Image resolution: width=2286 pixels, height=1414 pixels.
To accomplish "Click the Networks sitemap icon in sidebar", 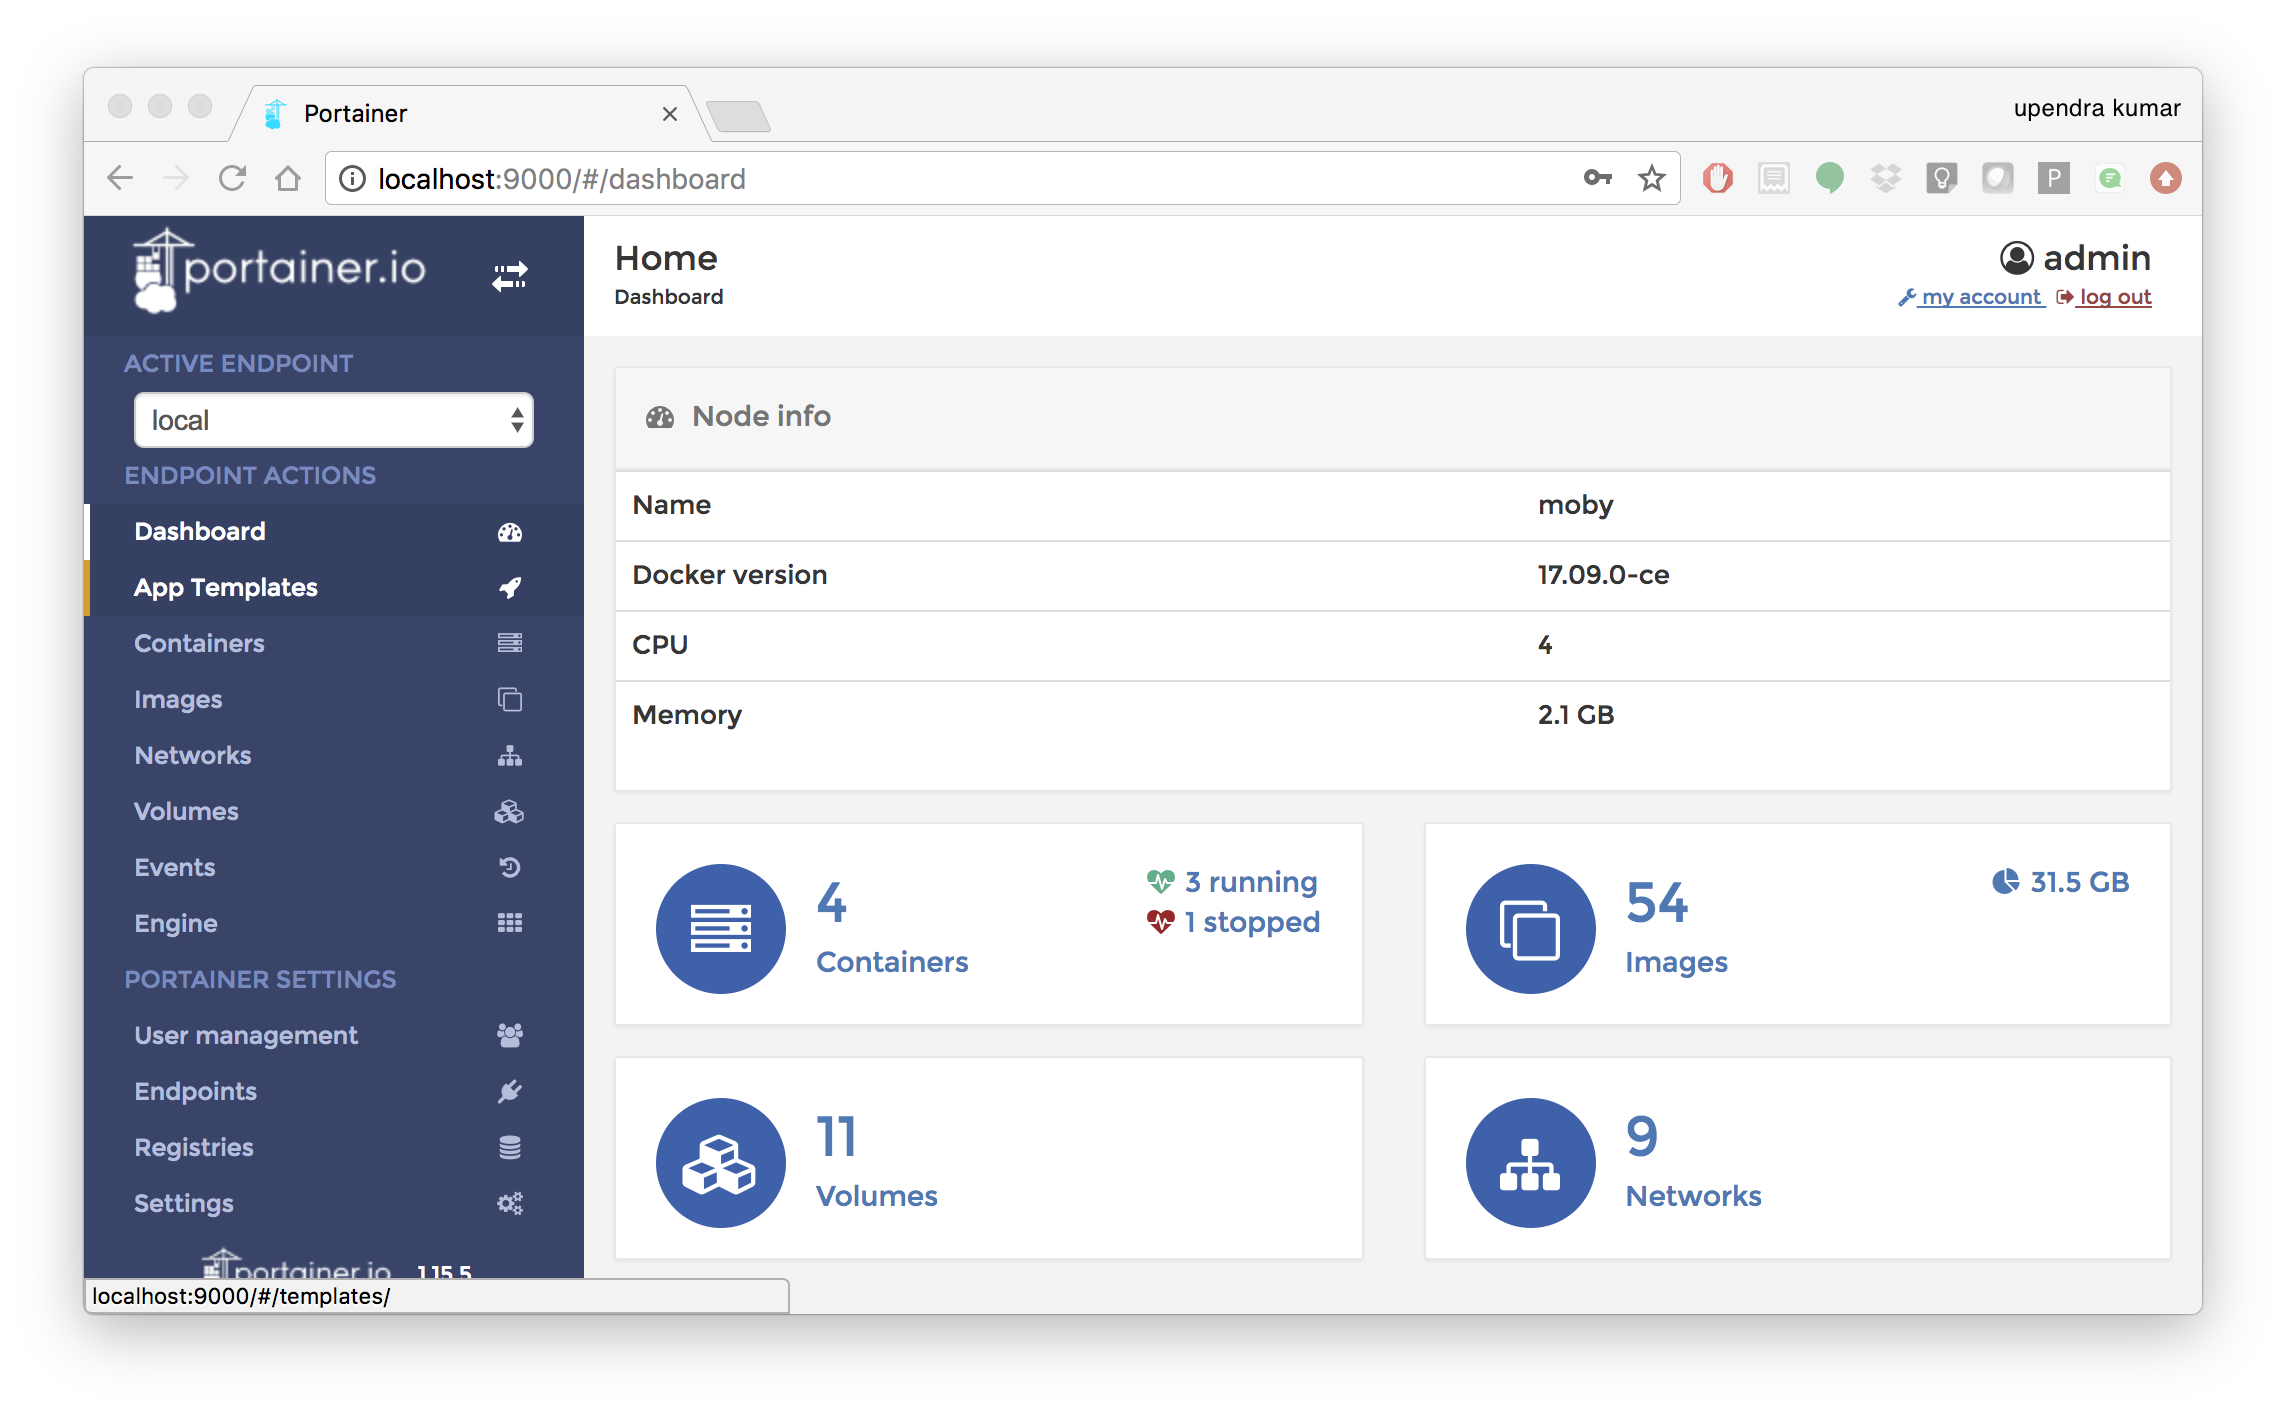I will (x=510, y=756).
